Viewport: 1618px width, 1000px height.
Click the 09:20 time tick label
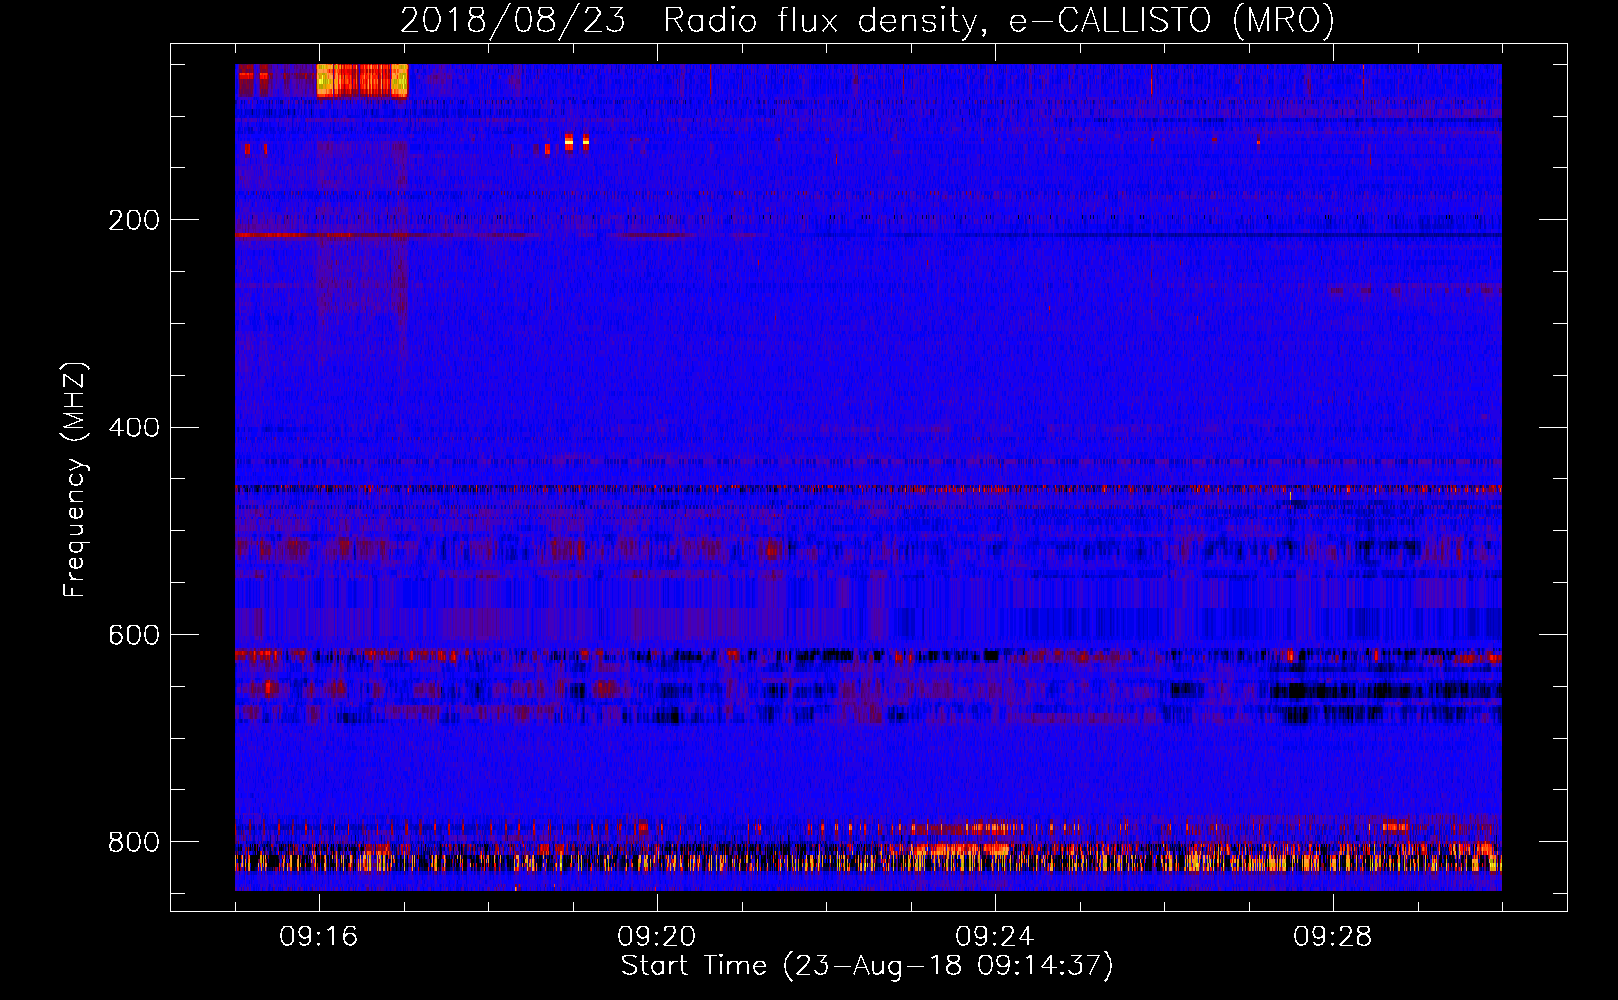point(657,937)
